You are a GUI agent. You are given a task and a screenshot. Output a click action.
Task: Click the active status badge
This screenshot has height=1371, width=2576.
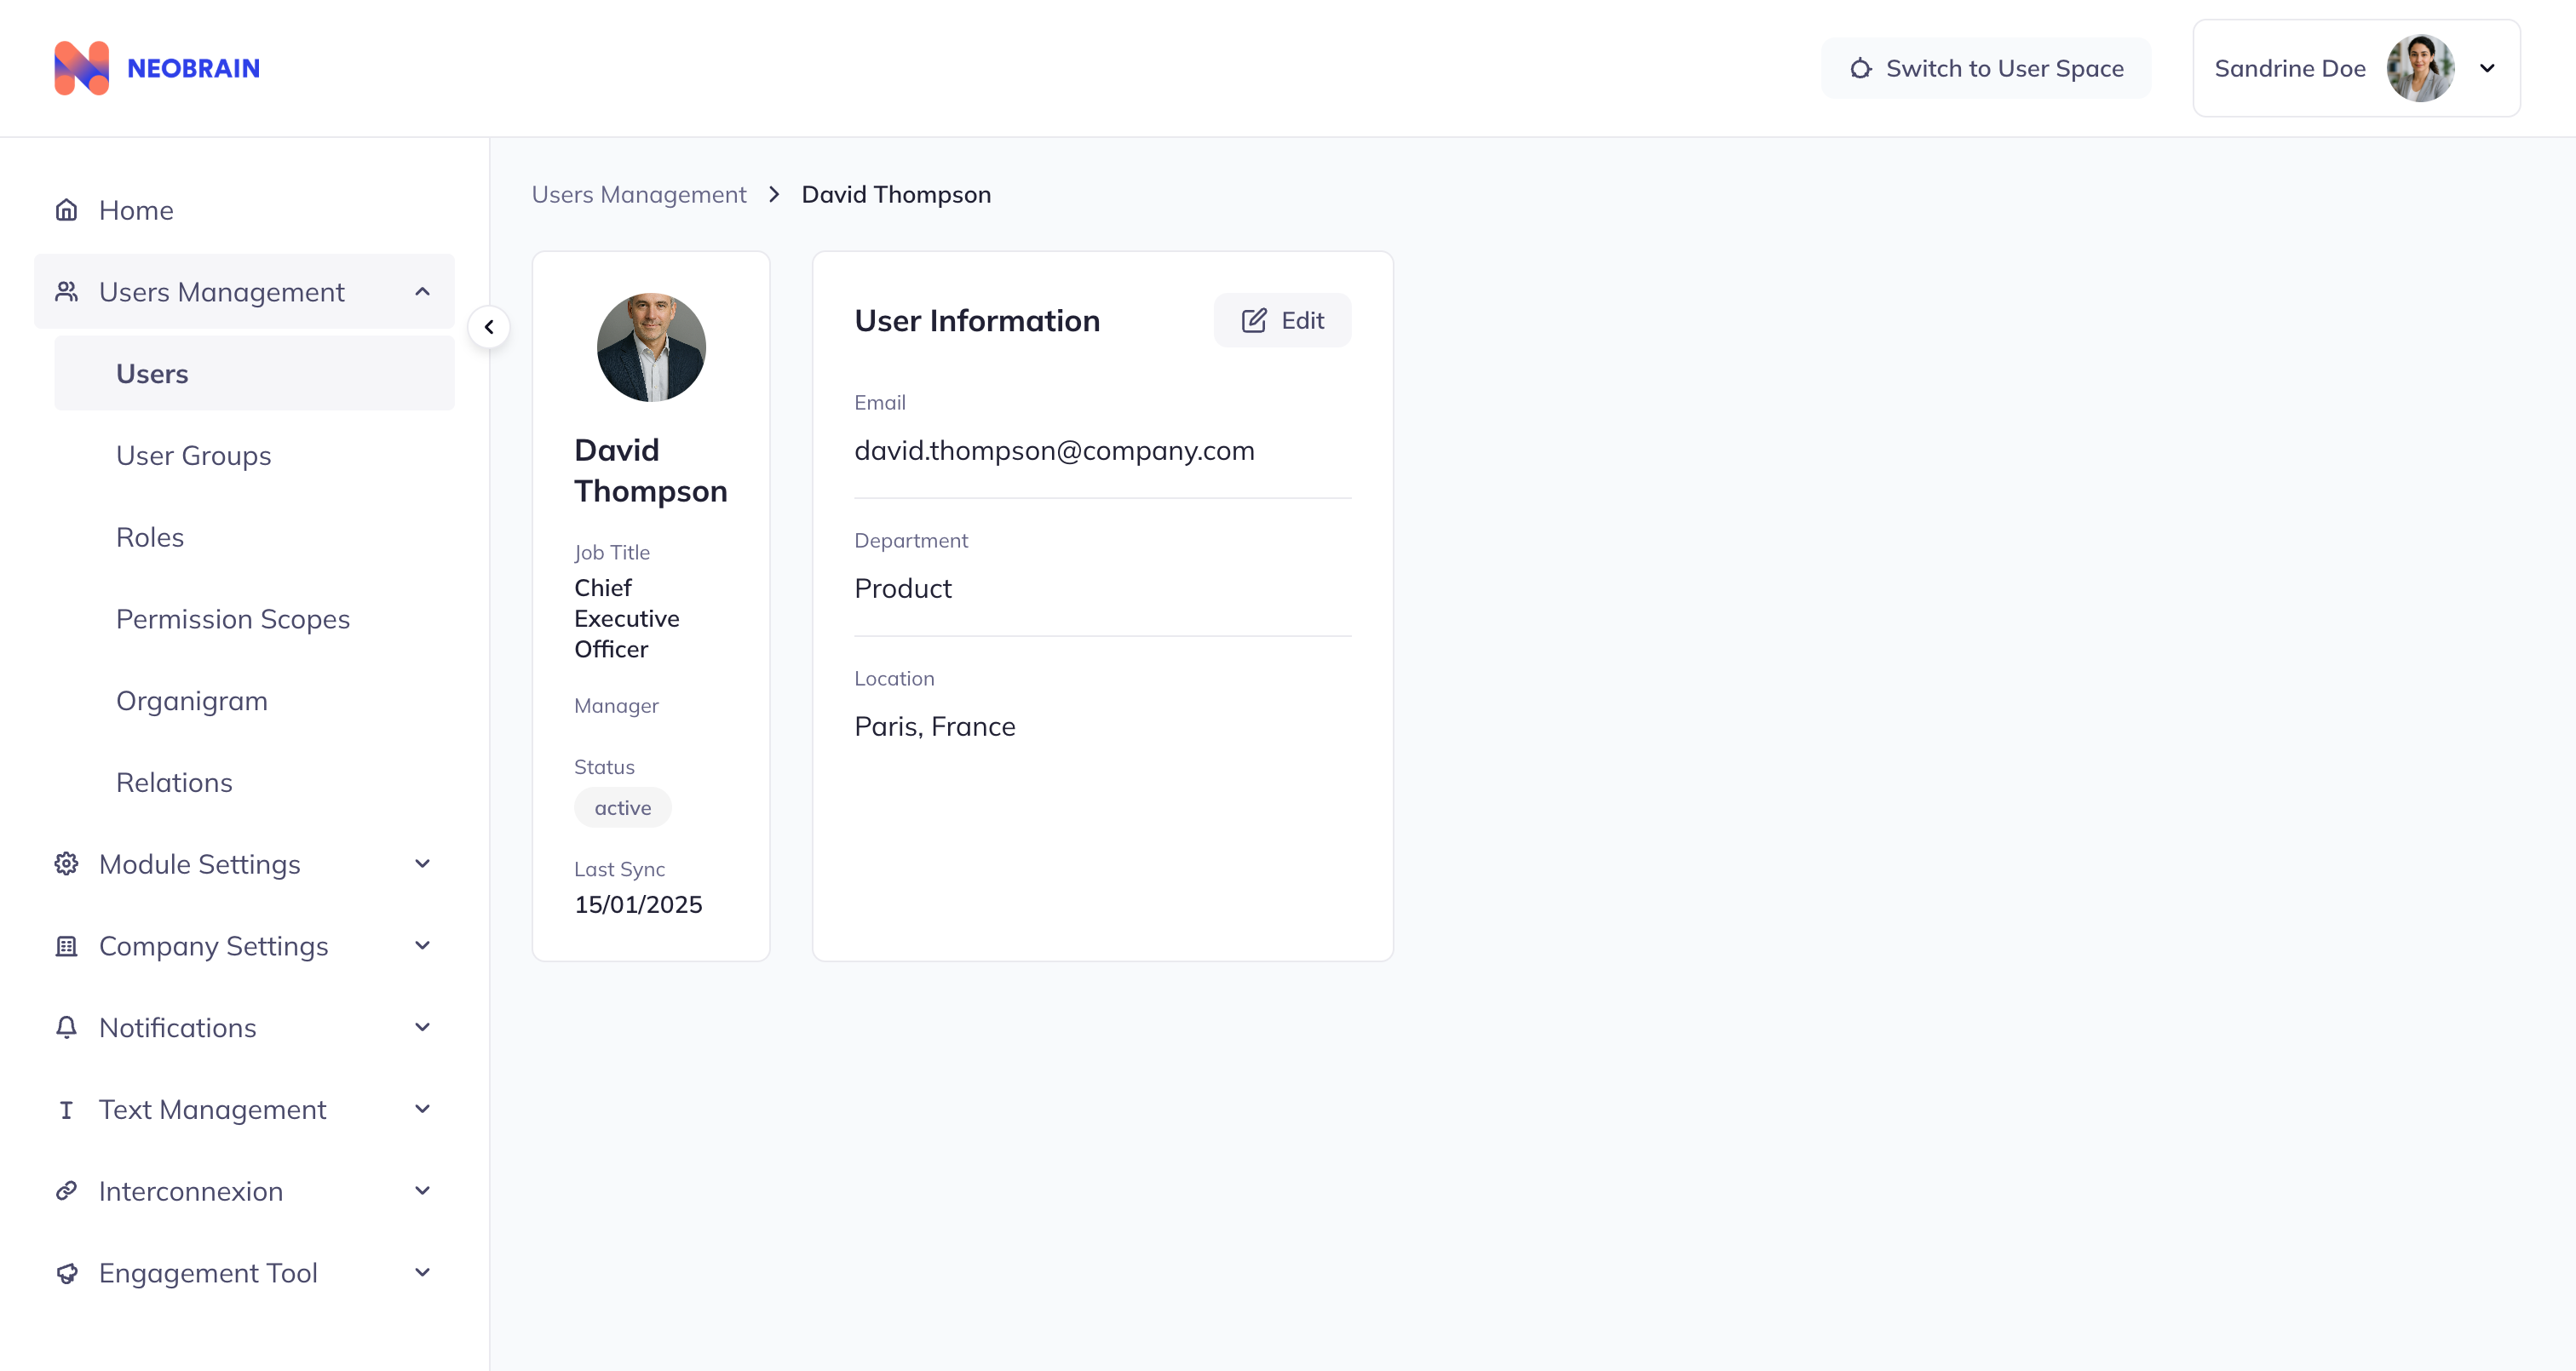pyautogui.click(x=622, y=807)
